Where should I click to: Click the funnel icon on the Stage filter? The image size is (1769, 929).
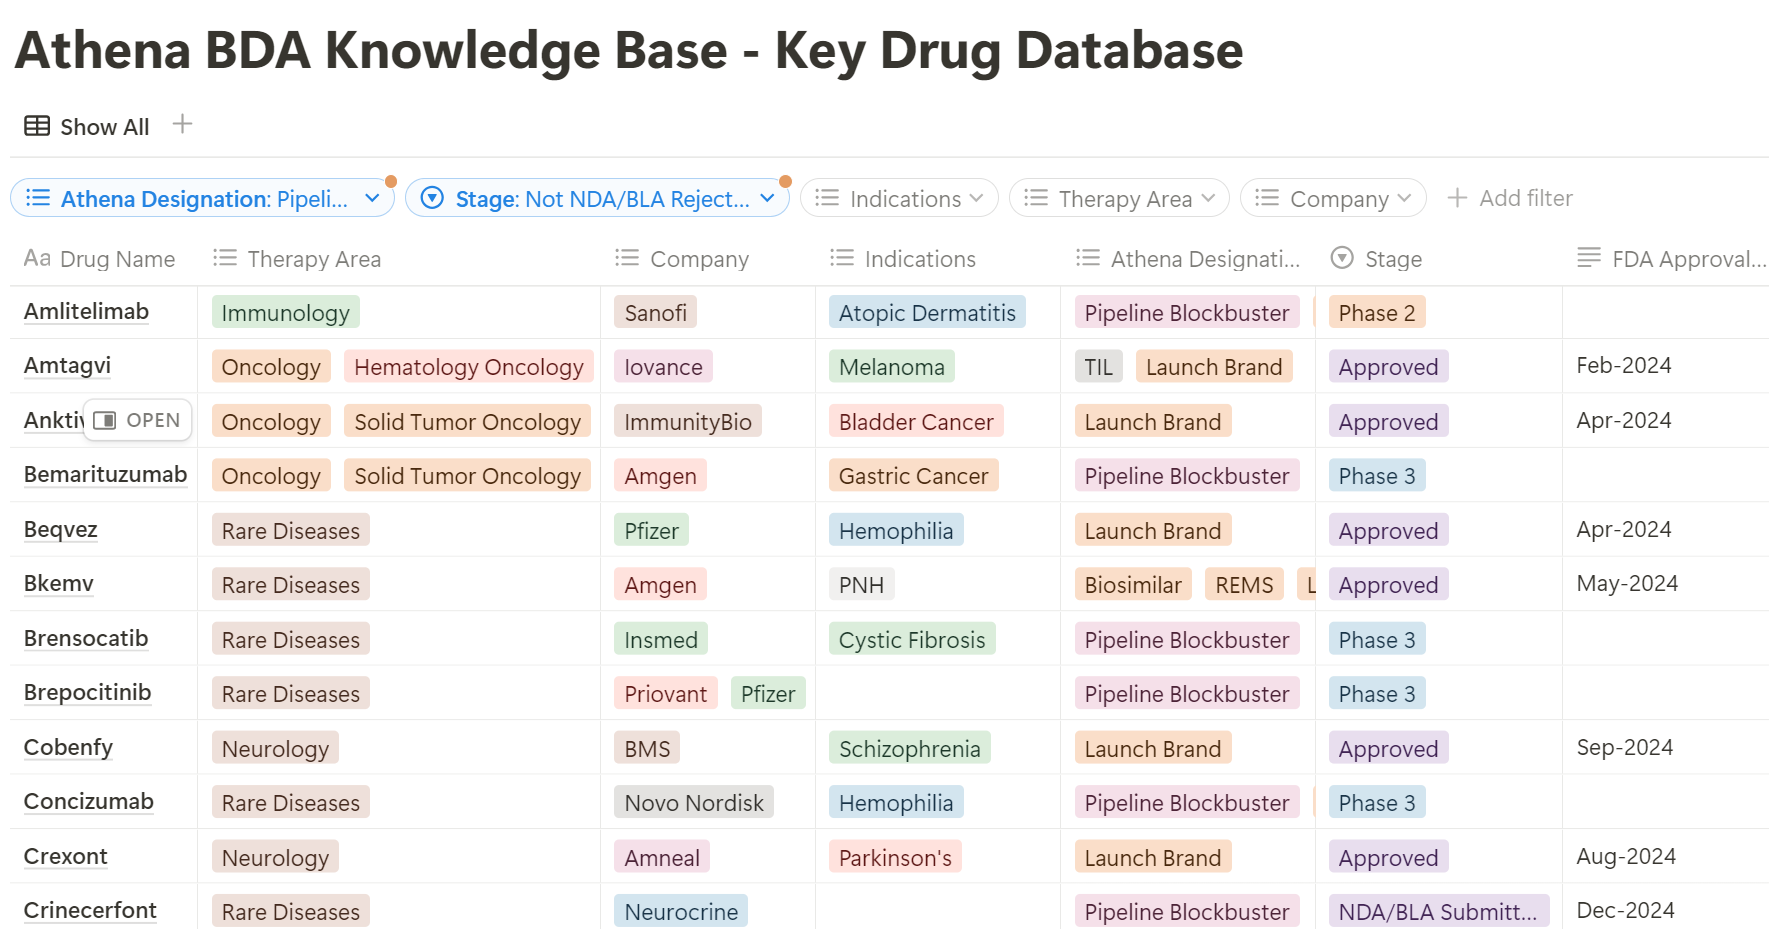pyautogui.click(x=432, y=198)
